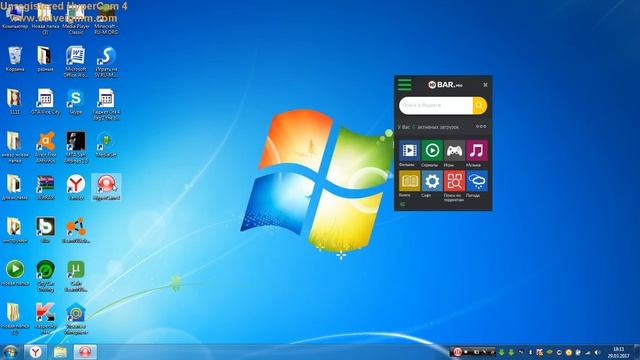Screen dimensions: 640x360
Task: Select the blue S shortcut beside Word
Action: (x=106, y=61)
